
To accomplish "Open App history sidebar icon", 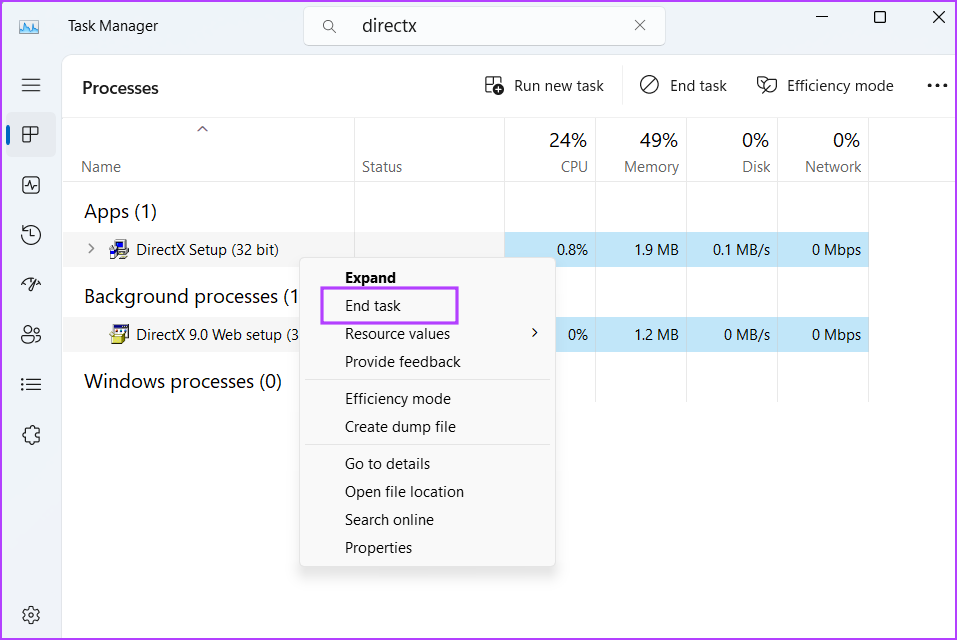I will (x=31, y=235).
